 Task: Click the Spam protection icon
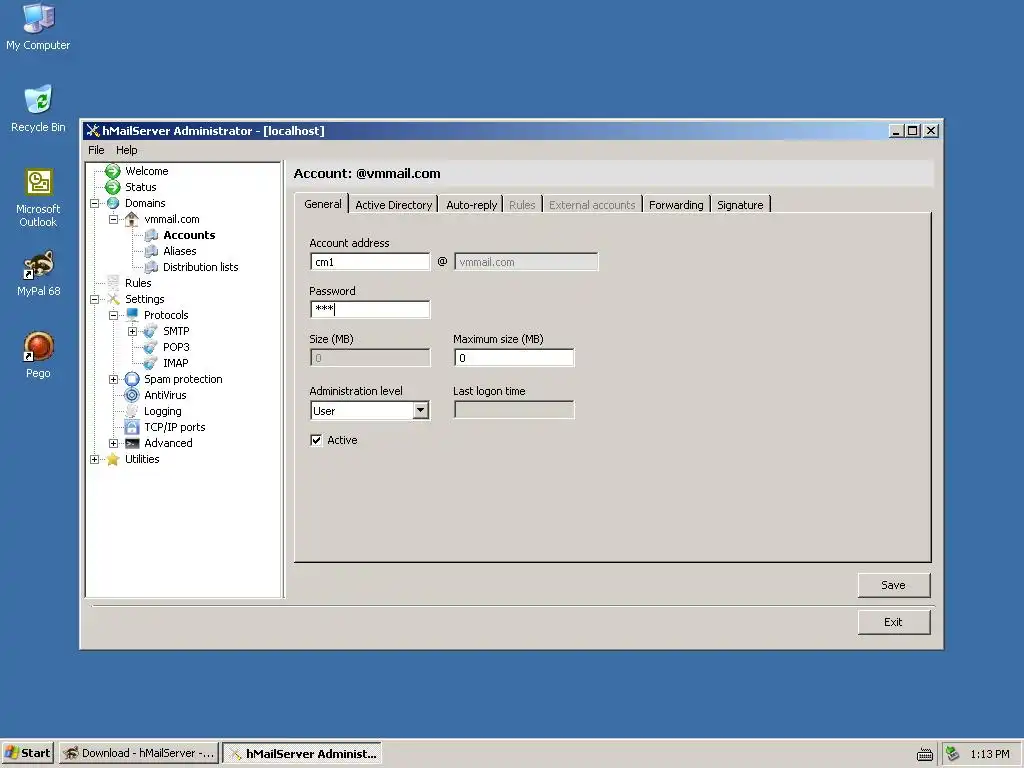coord(132,379)
